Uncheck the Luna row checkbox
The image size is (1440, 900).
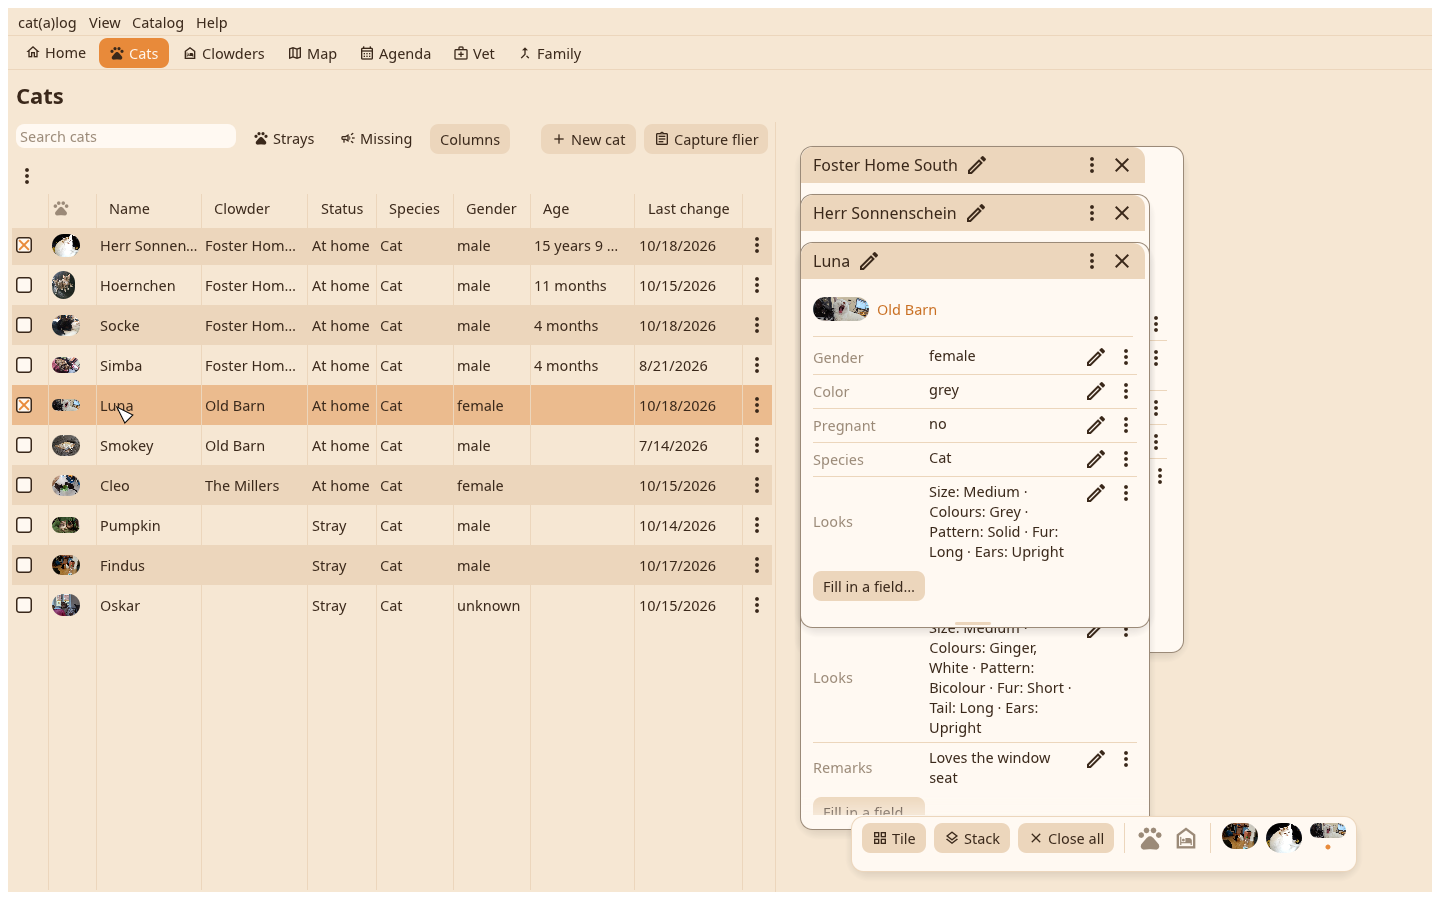(x=24, y=405)
